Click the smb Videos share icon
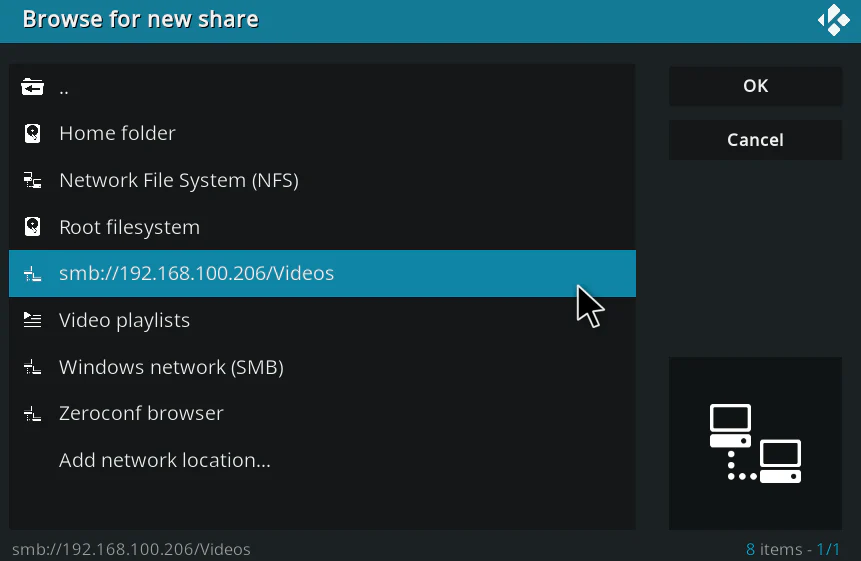Image resolution: width=861 pixels, height=561 pixels. [33, 274]
